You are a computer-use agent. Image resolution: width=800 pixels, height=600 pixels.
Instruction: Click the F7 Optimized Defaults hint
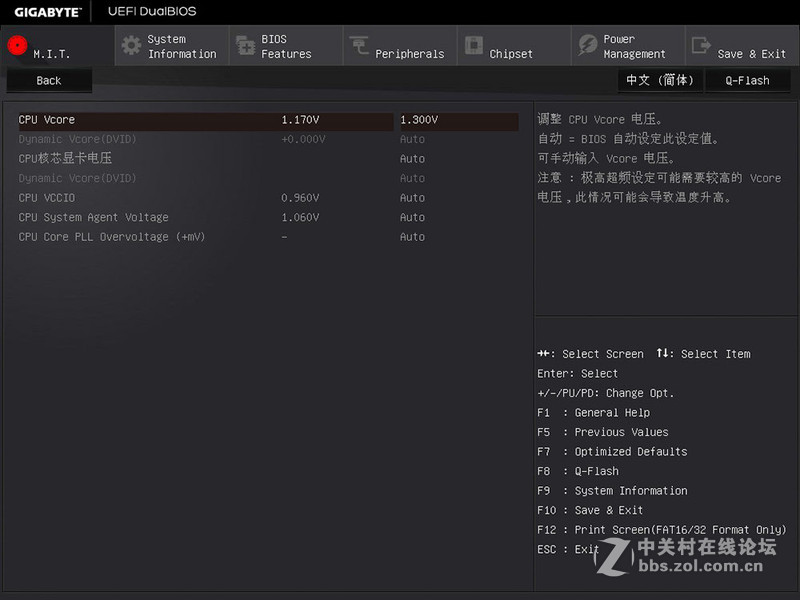click(x=612, y=452)
